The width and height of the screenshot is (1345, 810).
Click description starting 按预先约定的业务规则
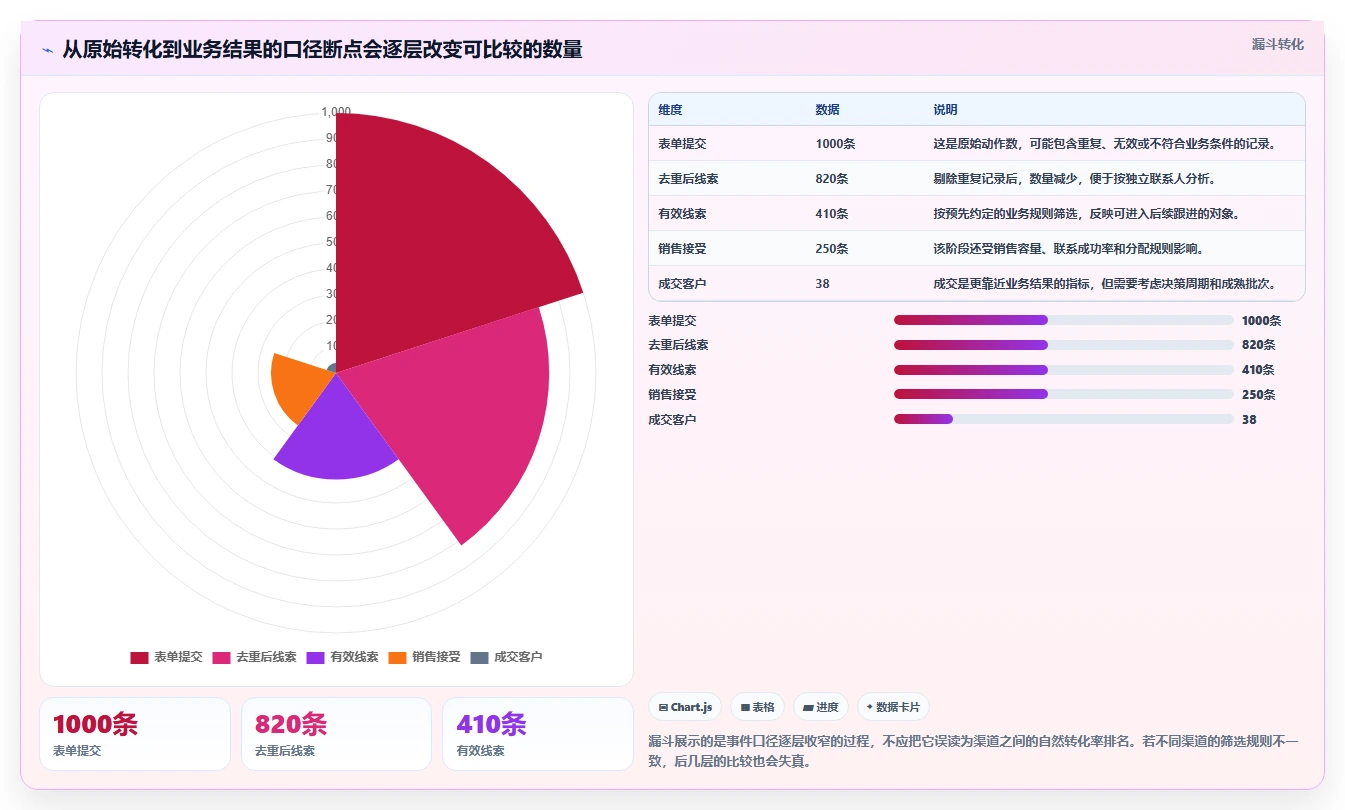point(1086,214)
